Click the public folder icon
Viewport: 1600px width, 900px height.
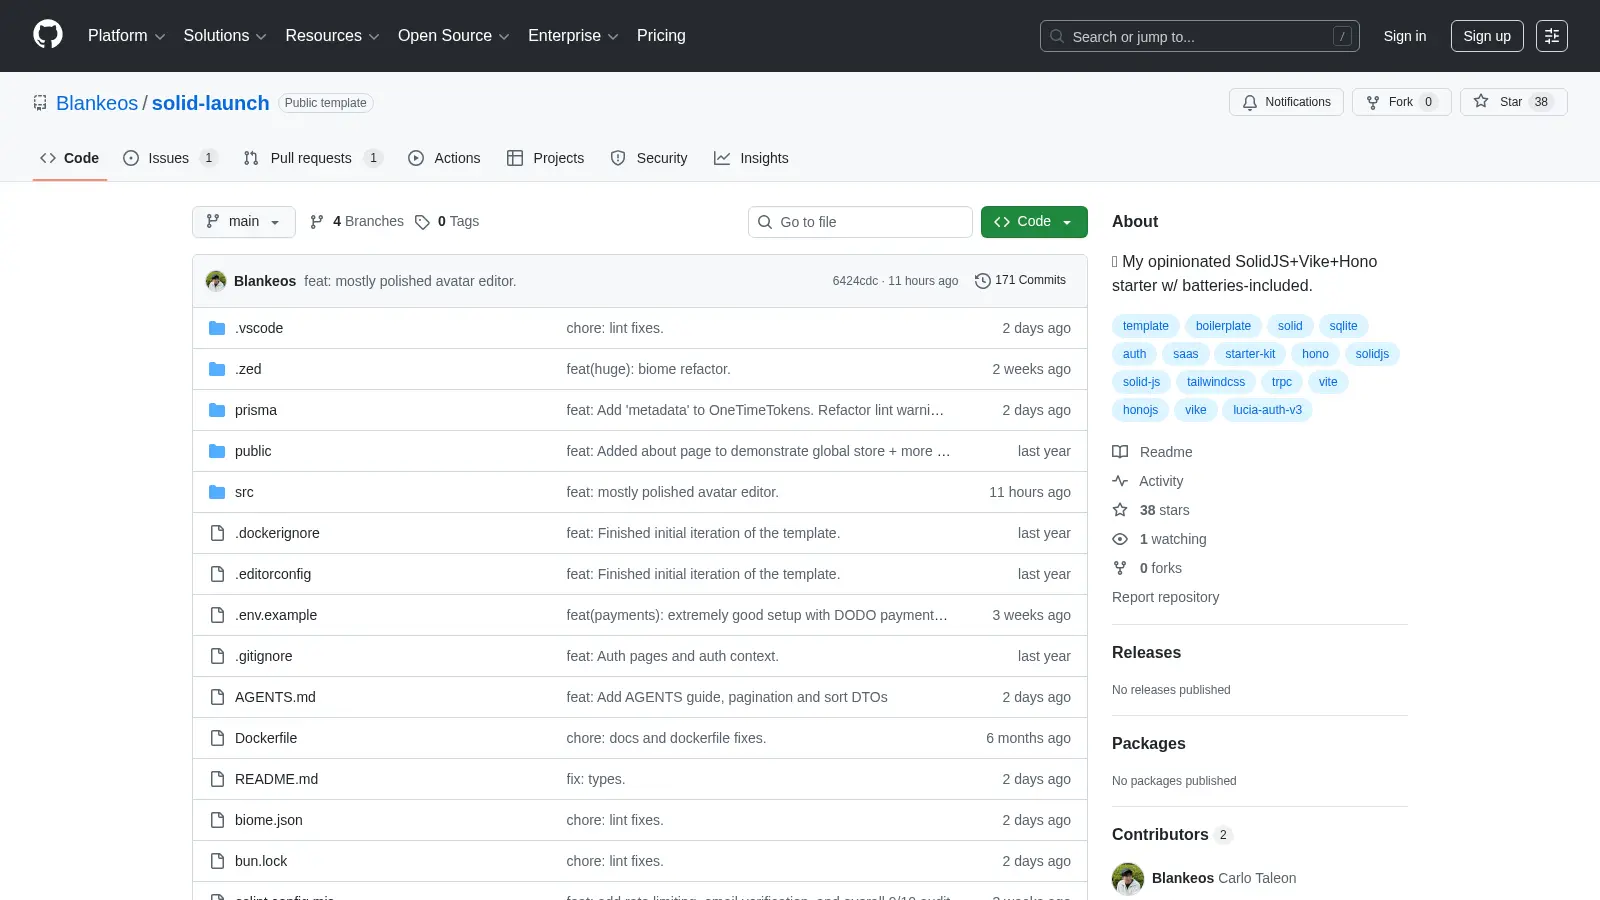[217, 451]
